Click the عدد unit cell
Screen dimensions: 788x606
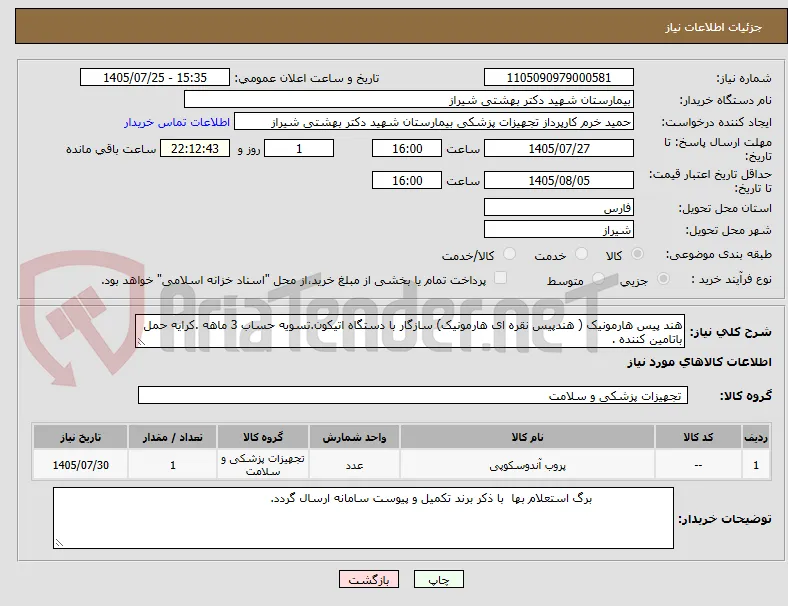(x=354, y=465)
